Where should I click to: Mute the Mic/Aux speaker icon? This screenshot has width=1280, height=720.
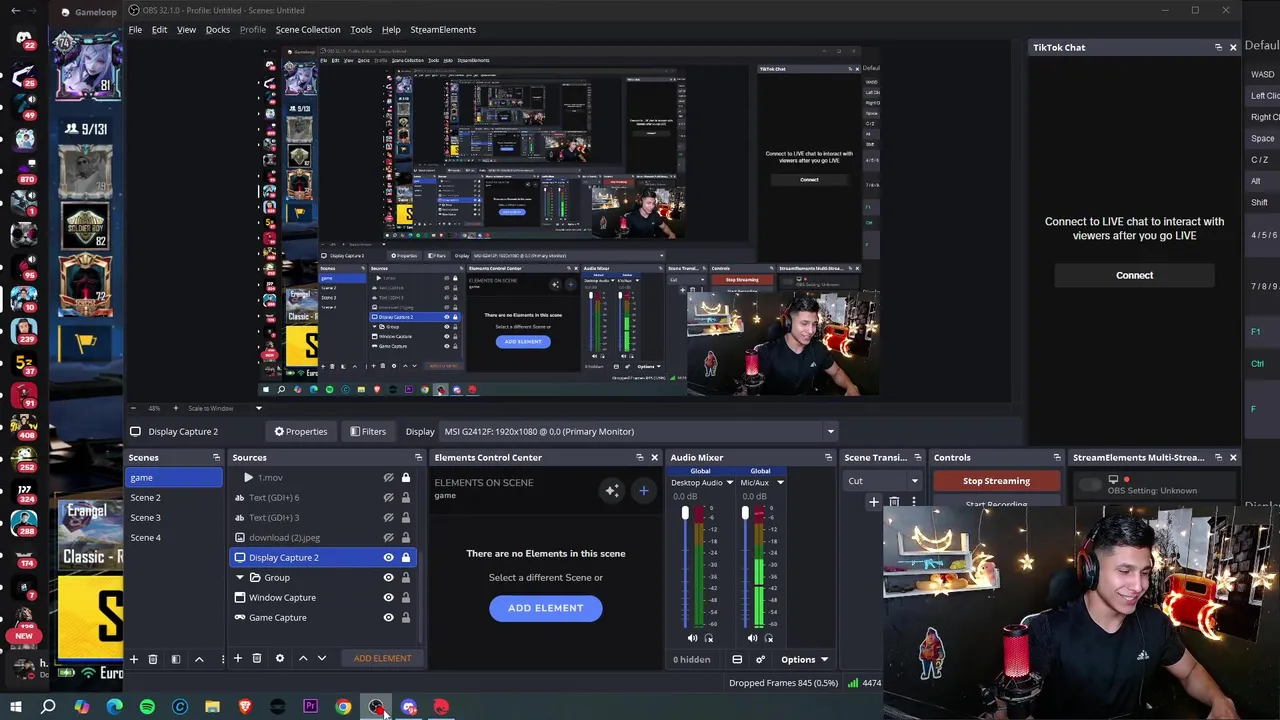(752, 638)
